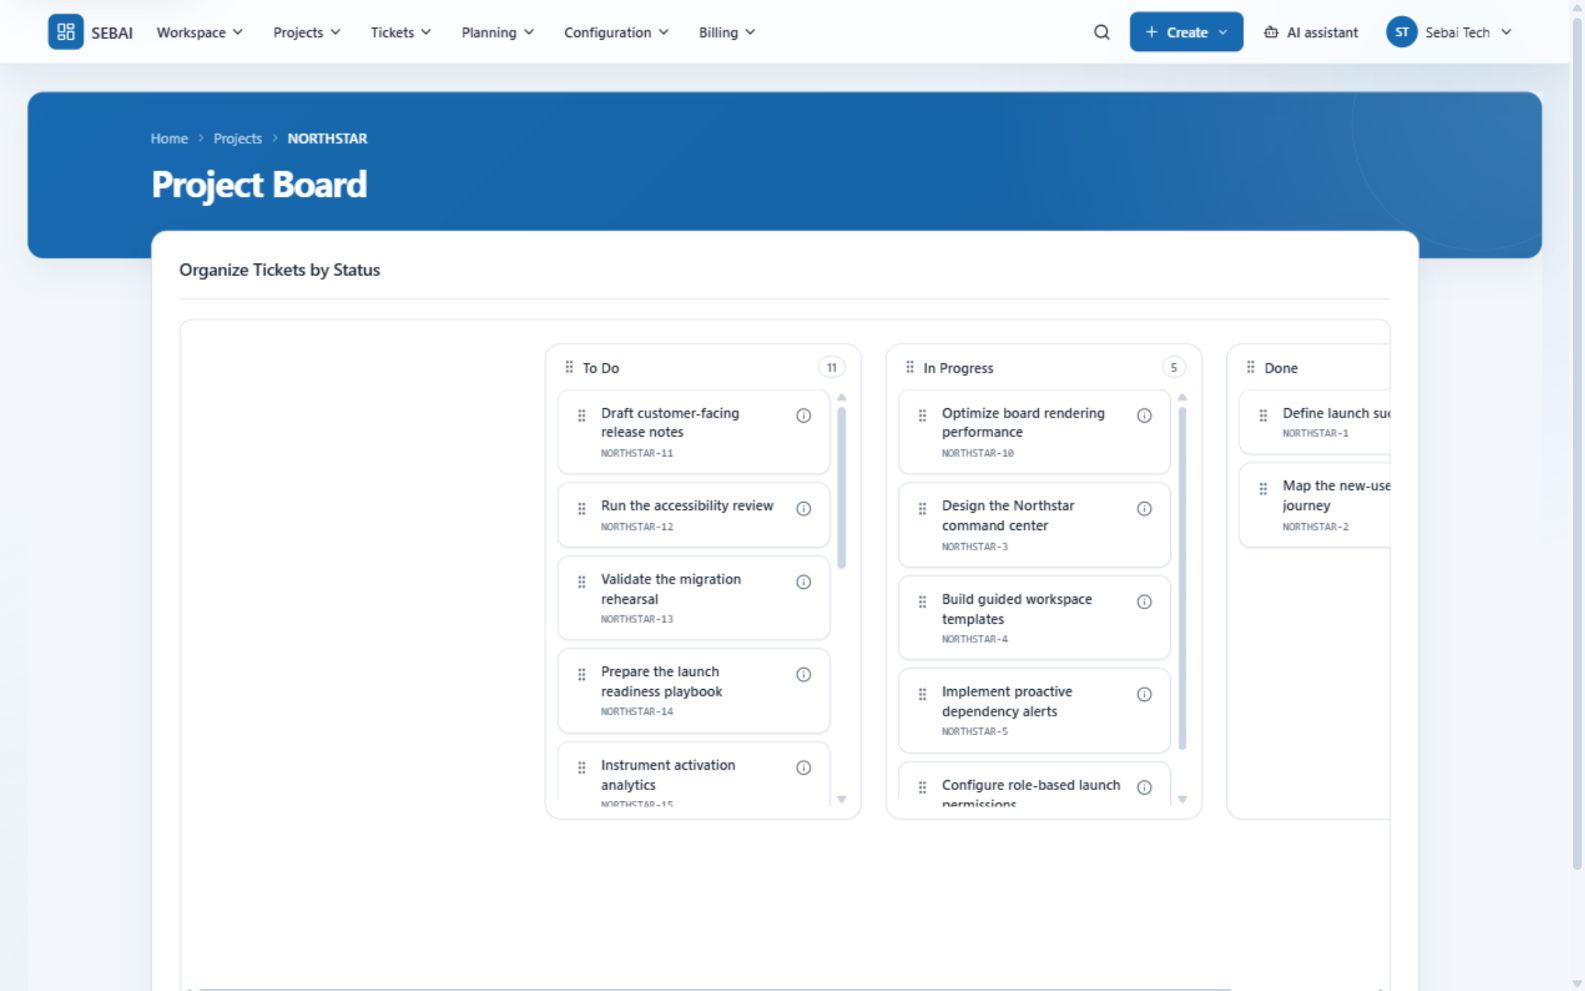
Task: Click the Done column drag handle
Action: (1251, 367)
